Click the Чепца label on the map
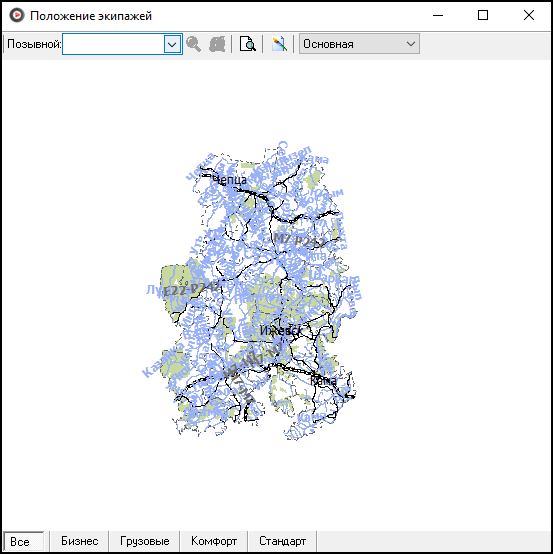The width and height of the screenshot is (553, 554). coord(229,180)
